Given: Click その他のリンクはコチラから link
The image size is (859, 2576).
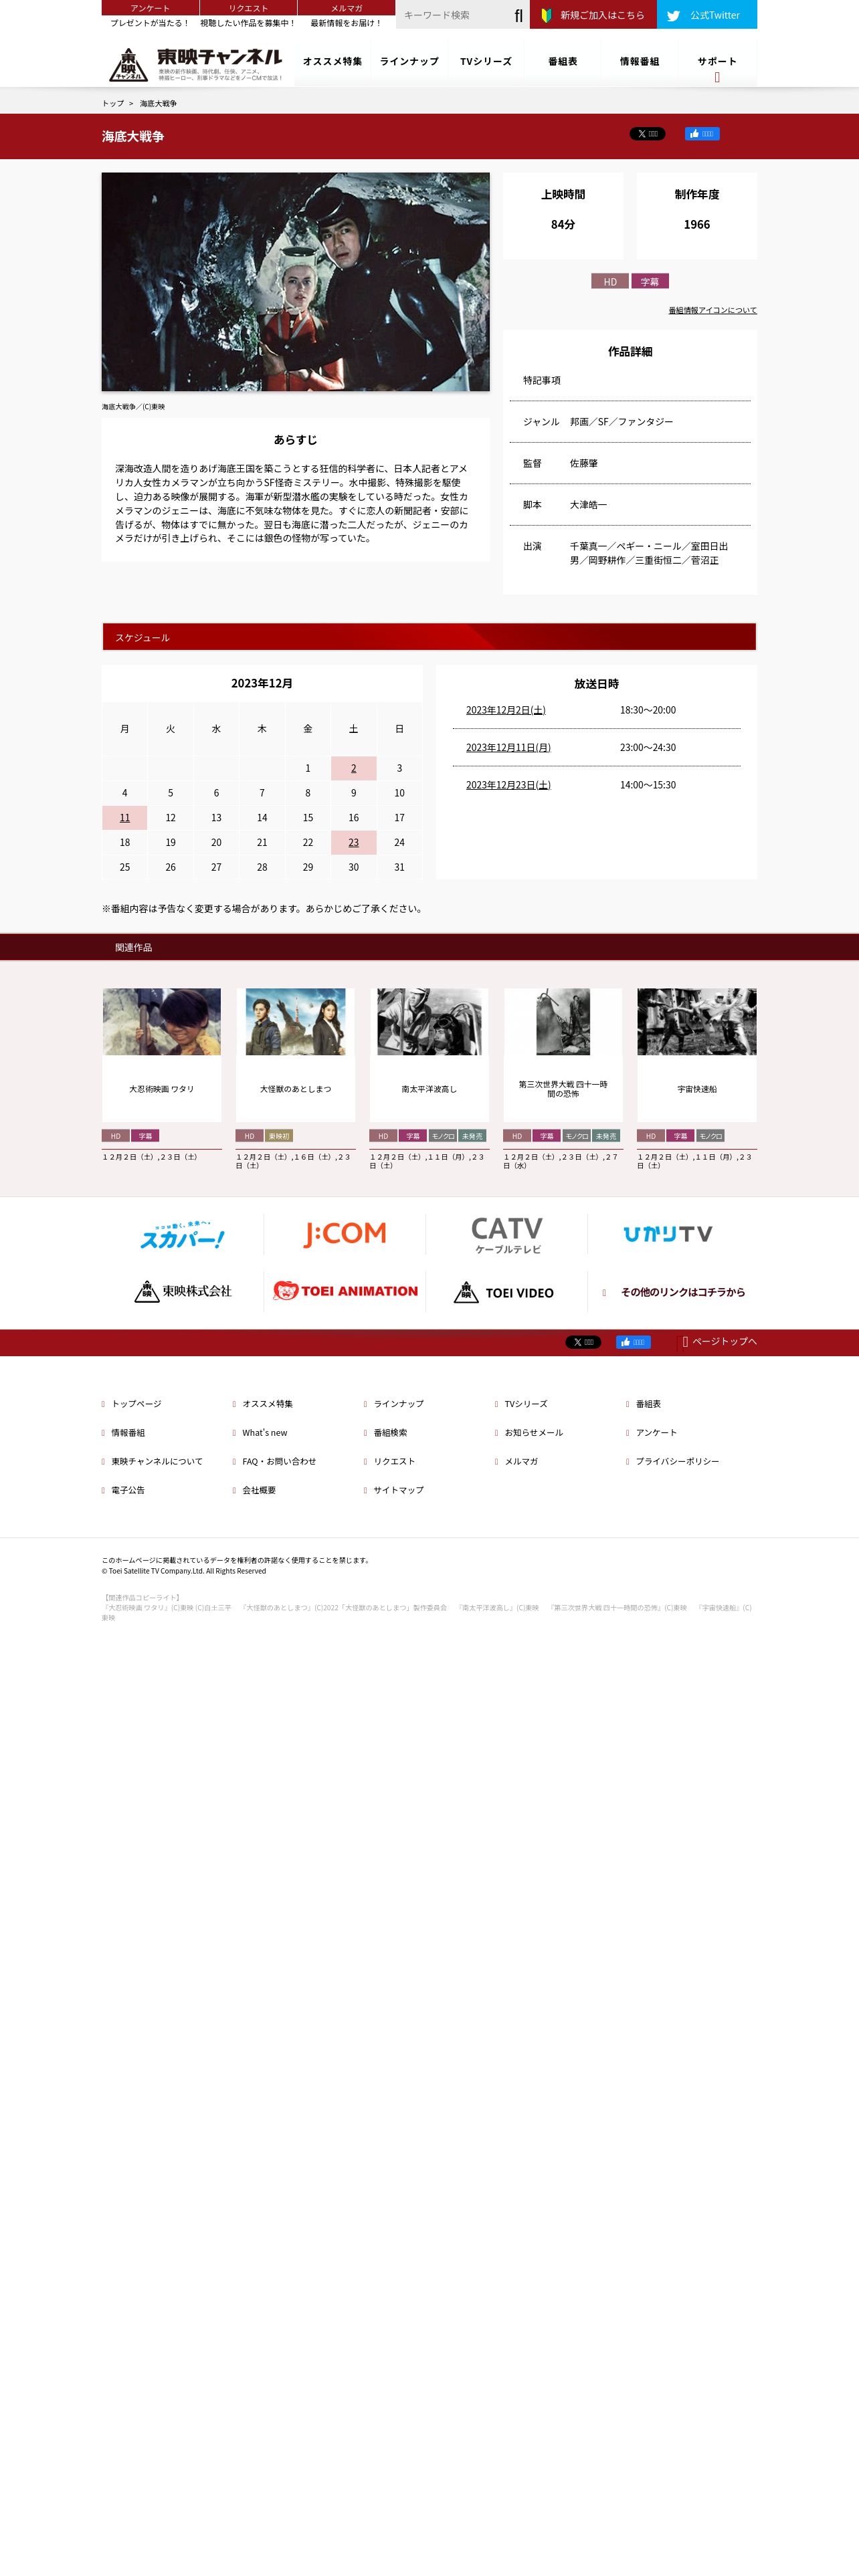Looking at the screenshot, I should 682,1292.
